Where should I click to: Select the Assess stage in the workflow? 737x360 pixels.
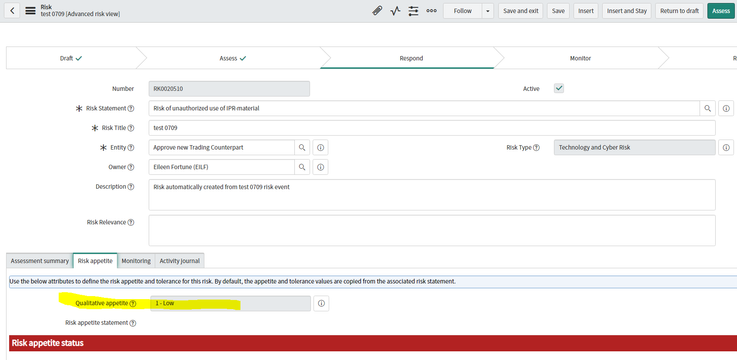click(233, 58)
